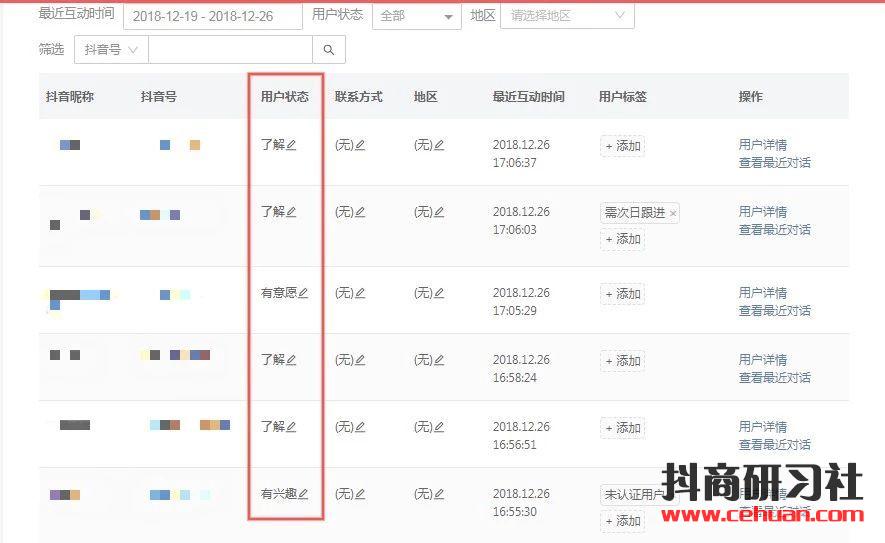Open the 请选择地区 region dropdown
The image size is (885, 543).
(567, 16)
